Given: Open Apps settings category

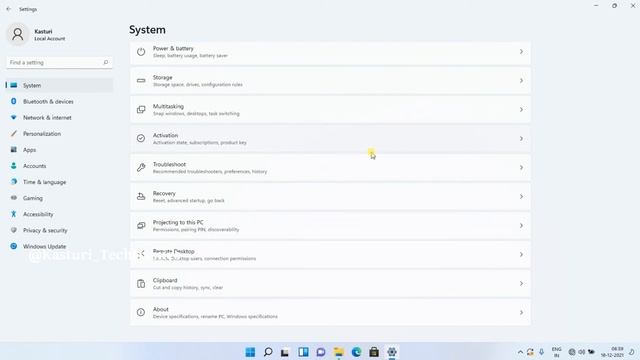Looking at the screenshot, I should (60, 150).
